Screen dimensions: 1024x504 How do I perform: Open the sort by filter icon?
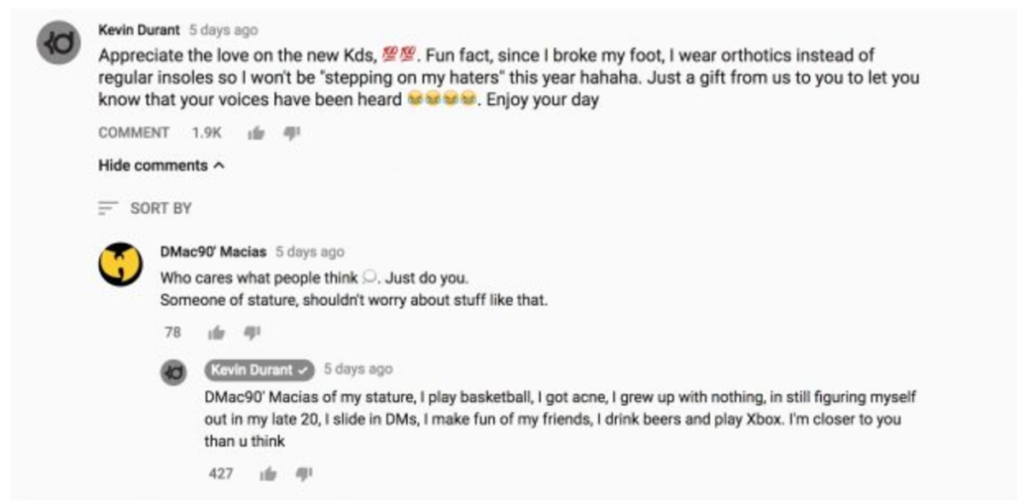(106, 208)
